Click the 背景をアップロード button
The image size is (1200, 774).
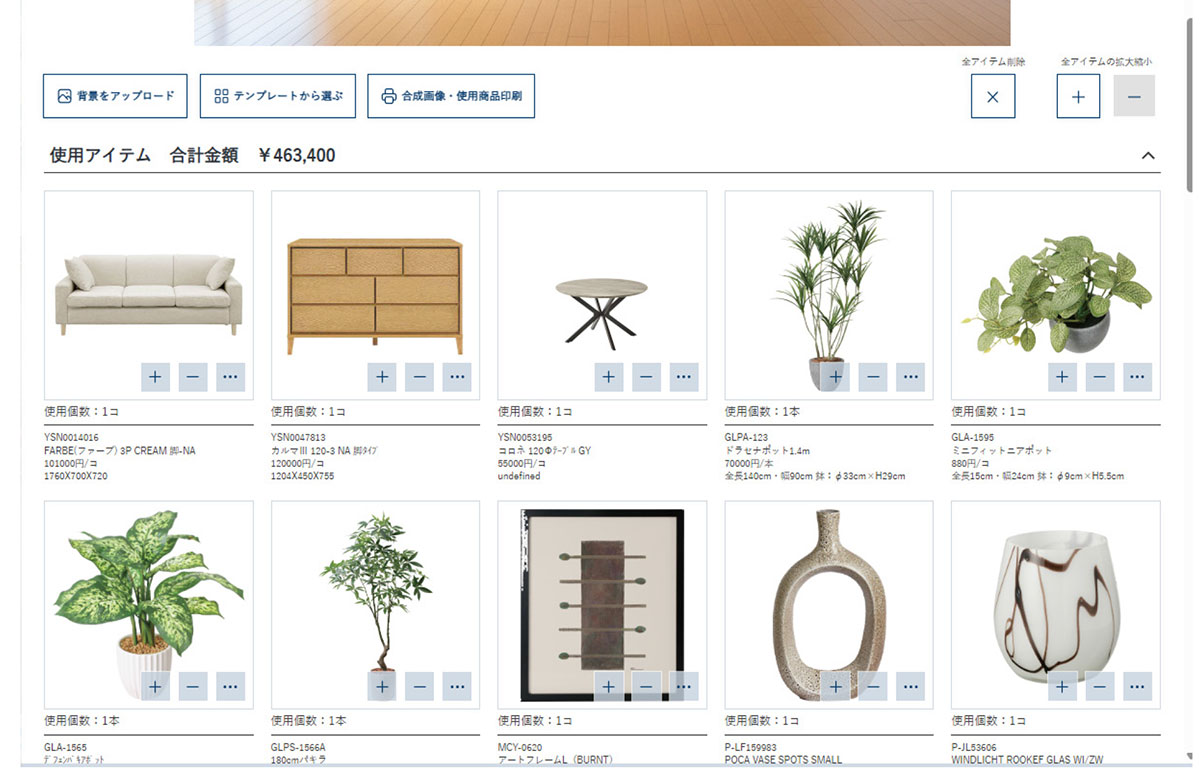(x=115, y=96)
